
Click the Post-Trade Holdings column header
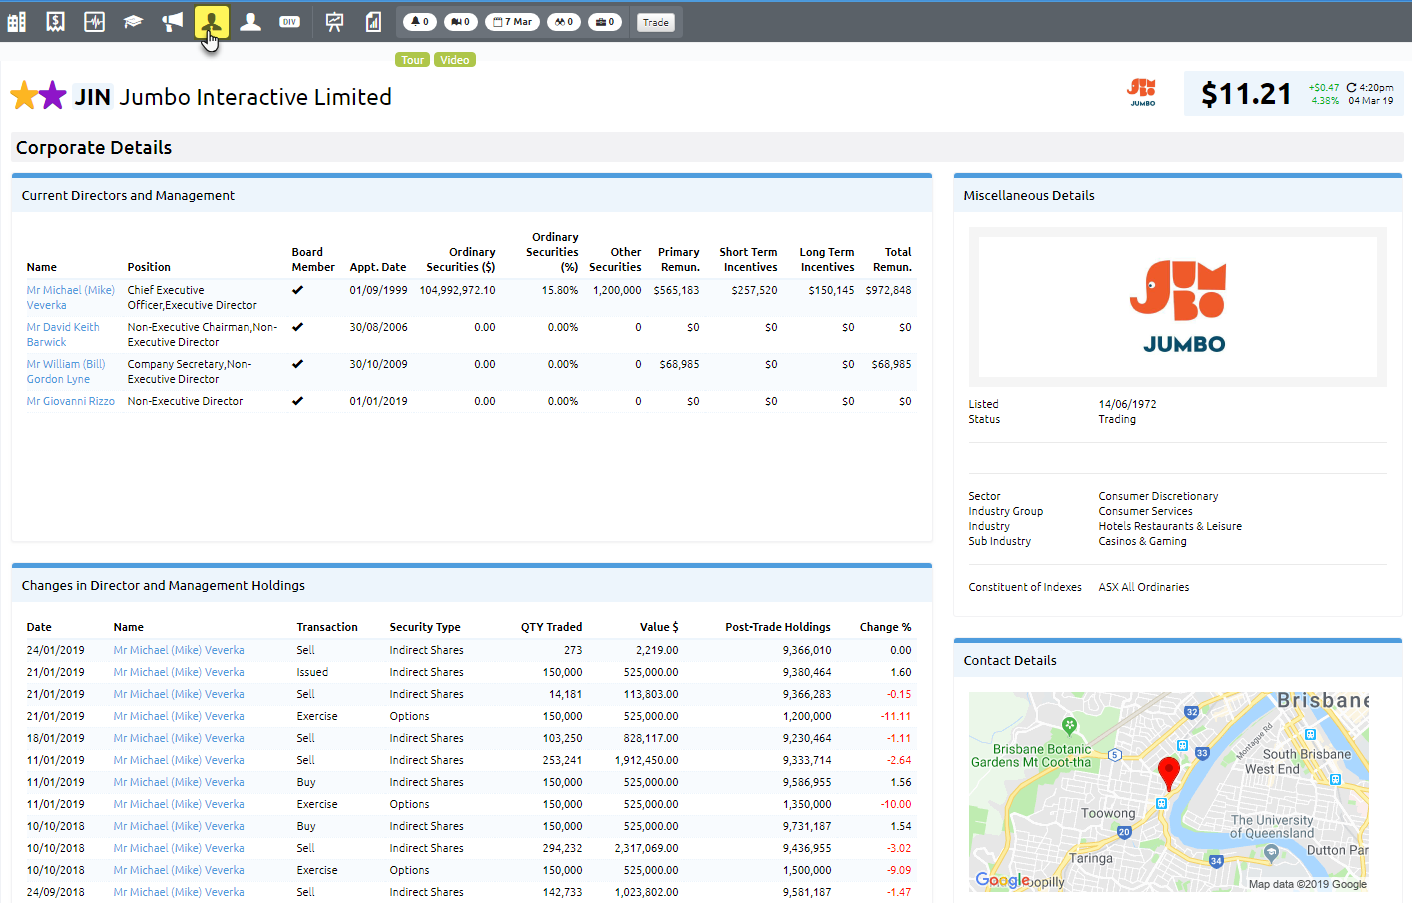pos(778,627)
